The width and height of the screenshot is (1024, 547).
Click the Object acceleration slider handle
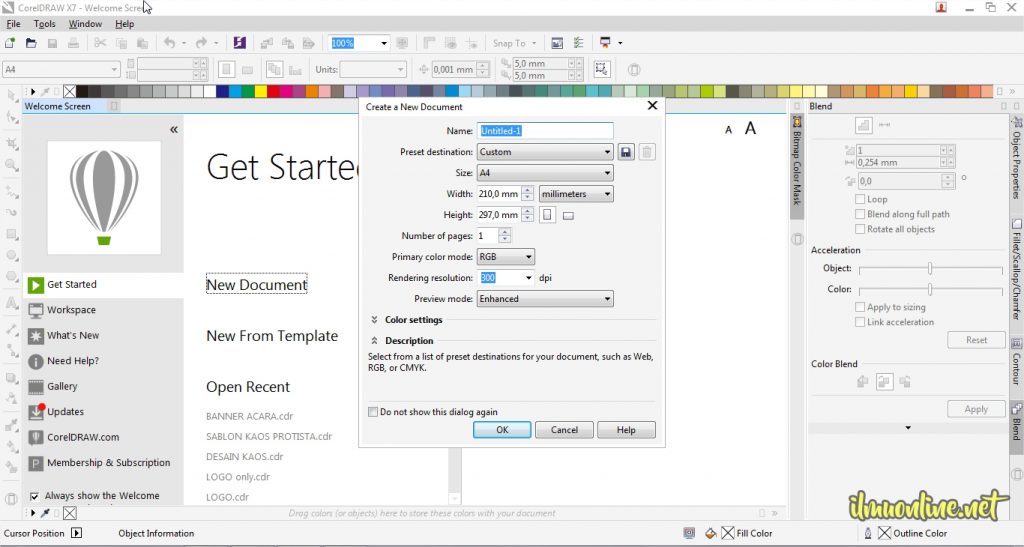930,269
